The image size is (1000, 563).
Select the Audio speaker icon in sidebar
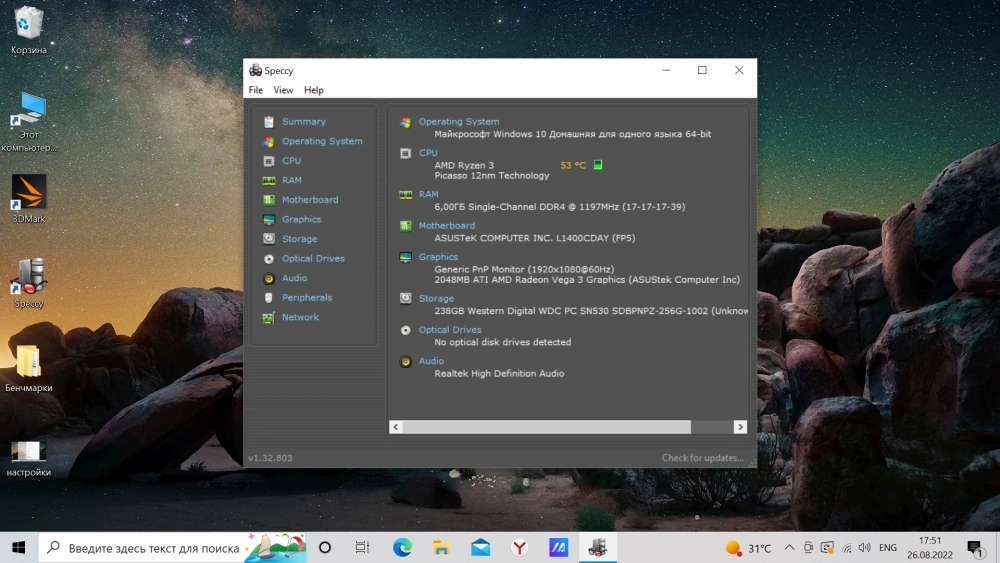(269, 279)
